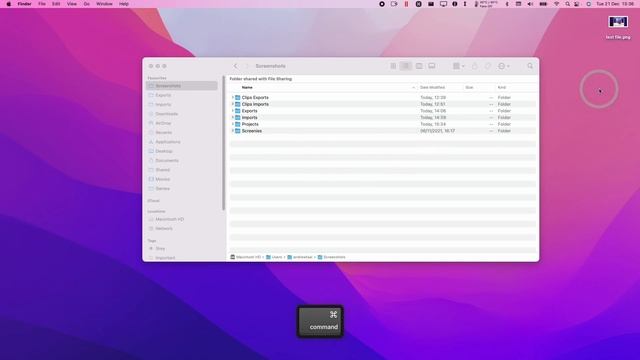Open the Action ellipsis toolbar menu

click(x=503, y=66)
